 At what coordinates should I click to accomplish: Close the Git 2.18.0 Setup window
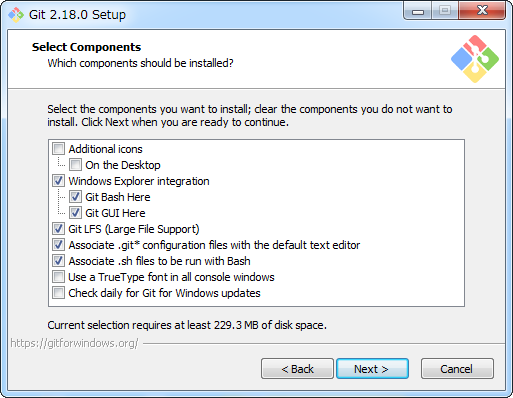click(x=482, y=11)
